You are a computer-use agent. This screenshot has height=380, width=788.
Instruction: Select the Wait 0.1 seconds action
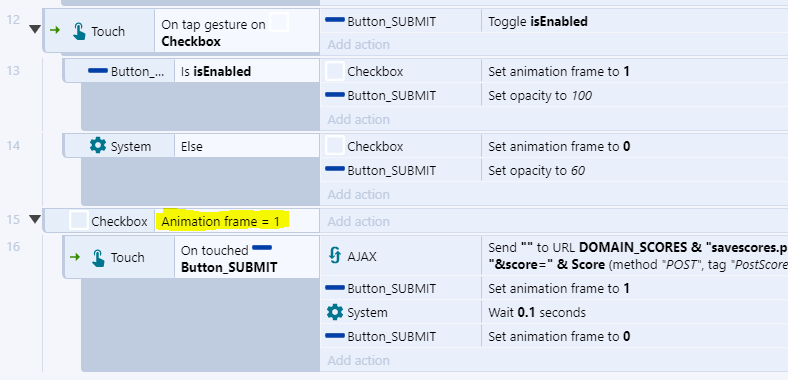(537, 313)
